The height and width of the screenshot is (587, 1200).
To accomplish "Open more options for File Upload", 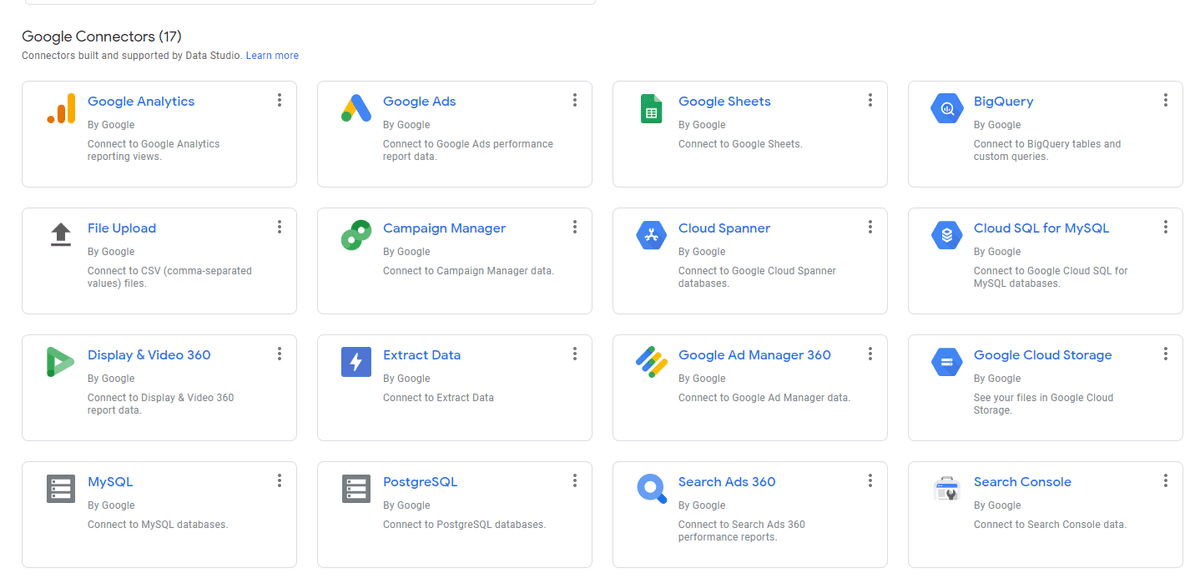I will (x=279, y=227).
